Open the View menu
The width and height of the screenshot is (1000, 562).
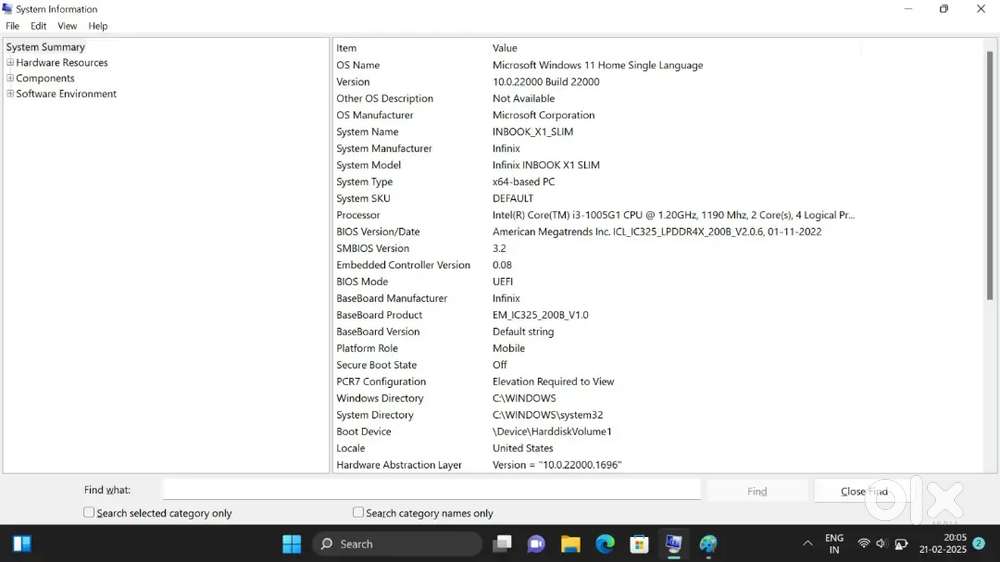coord(67,26)
